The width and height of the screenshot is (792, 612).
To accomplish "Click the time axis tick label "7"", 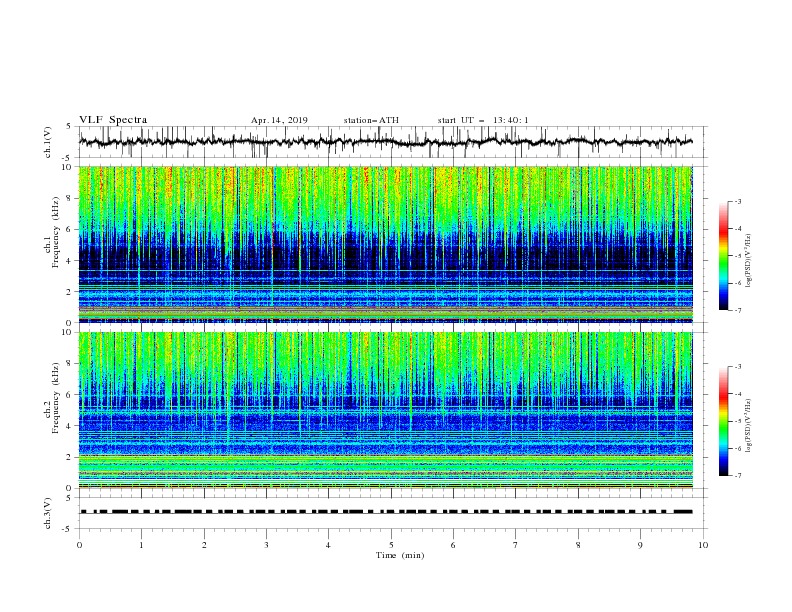I will coord(516,545).
